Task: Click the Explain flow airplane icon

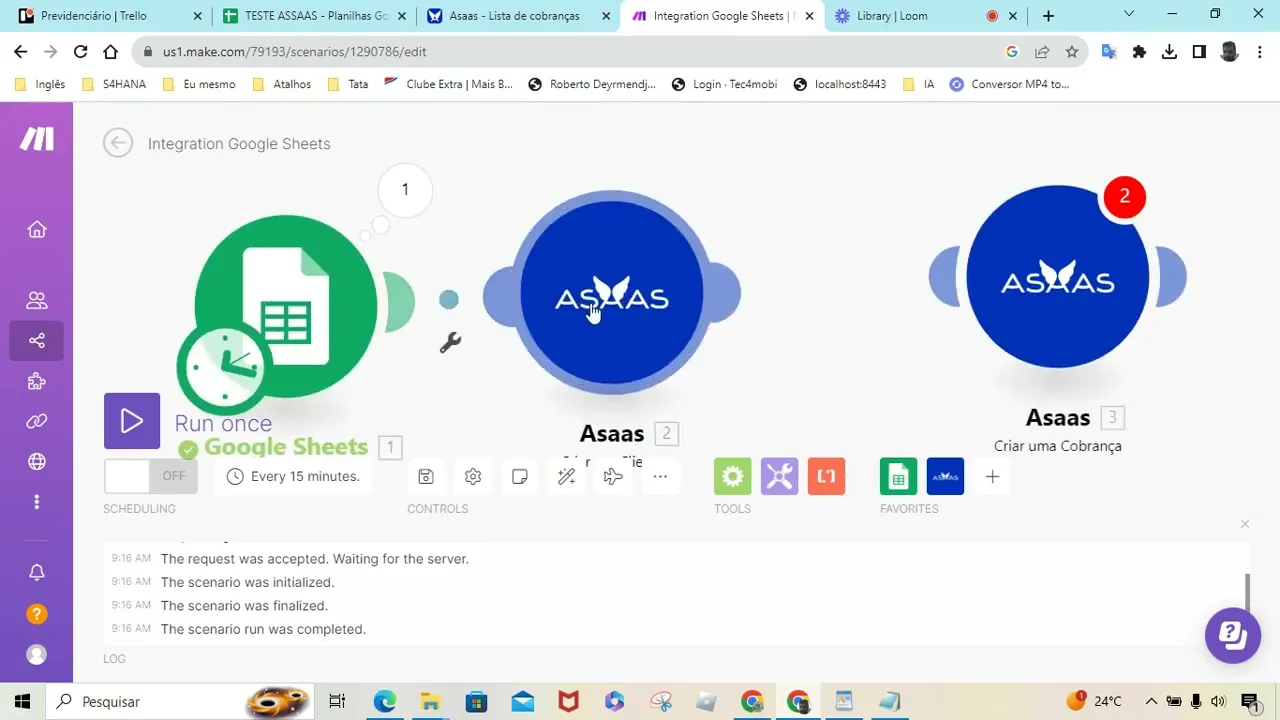Action: tap(613, 476)
